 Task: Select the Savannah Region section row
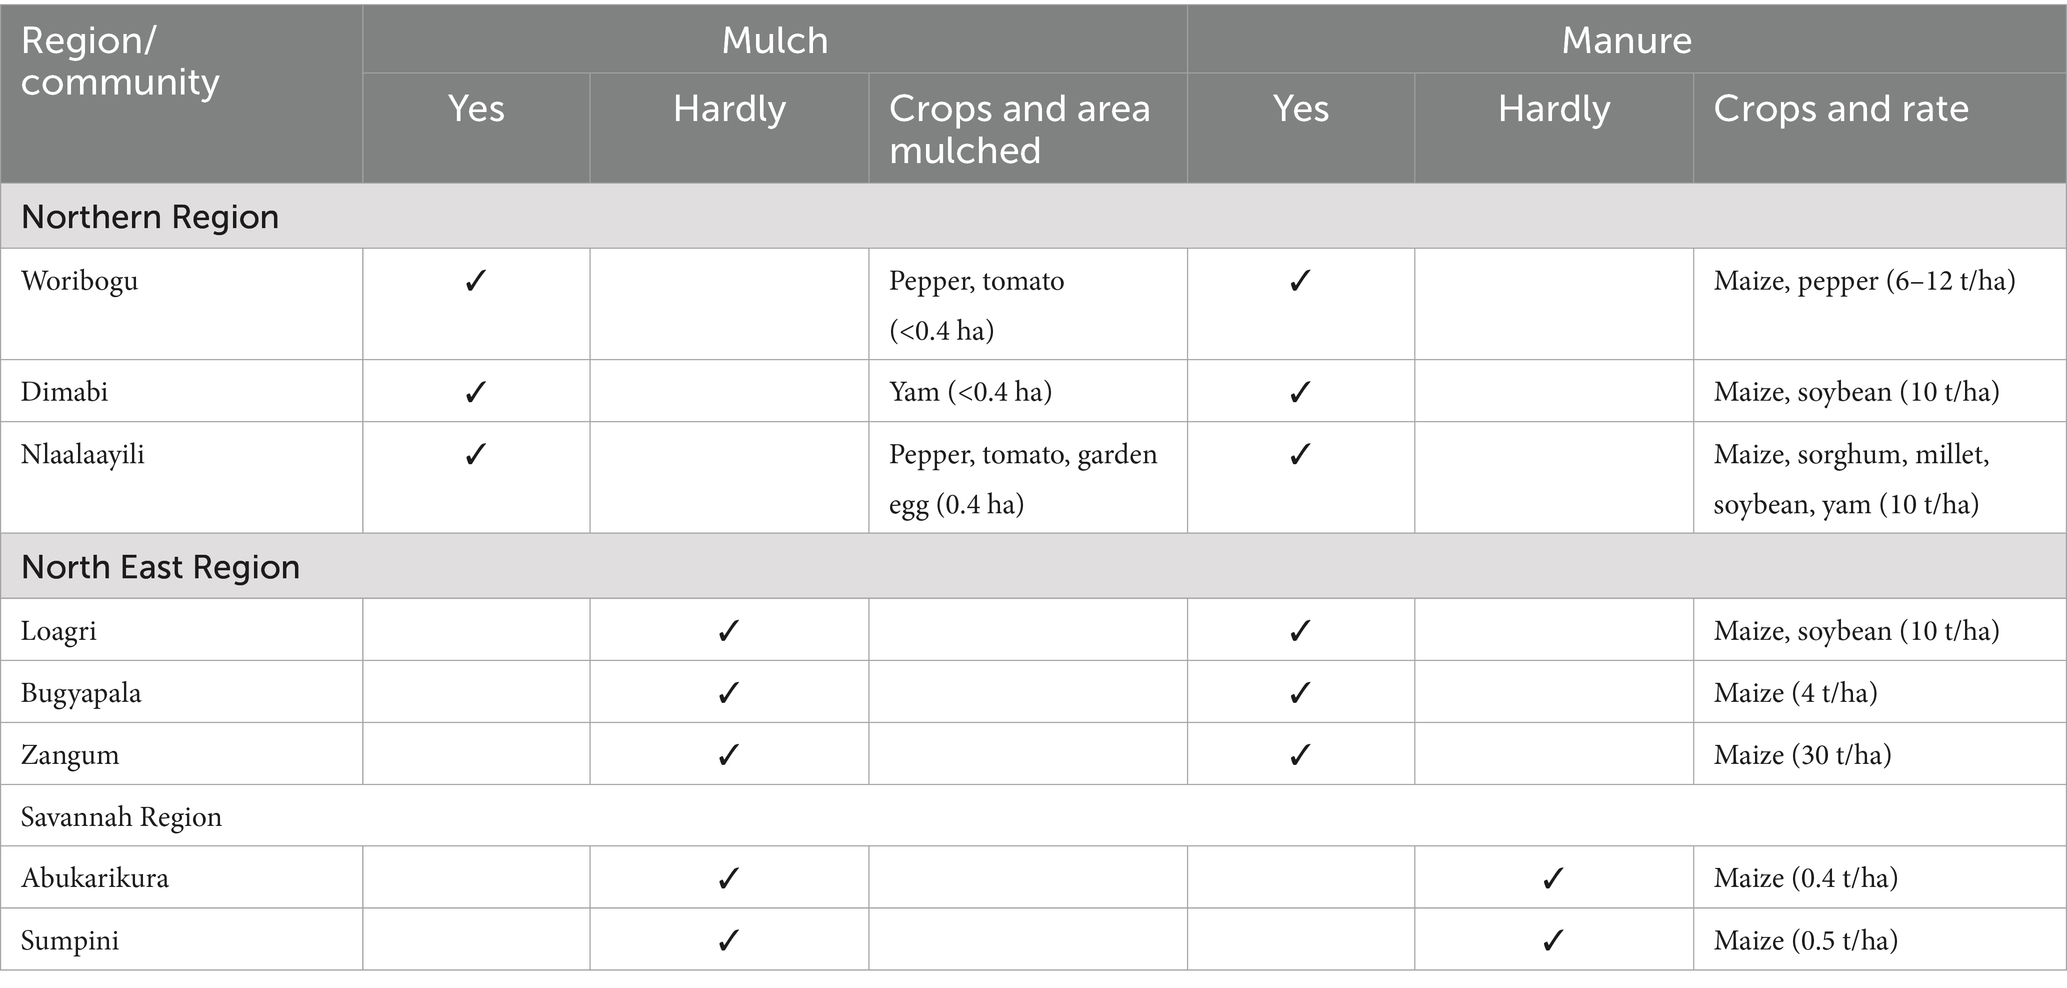[121, 817]
